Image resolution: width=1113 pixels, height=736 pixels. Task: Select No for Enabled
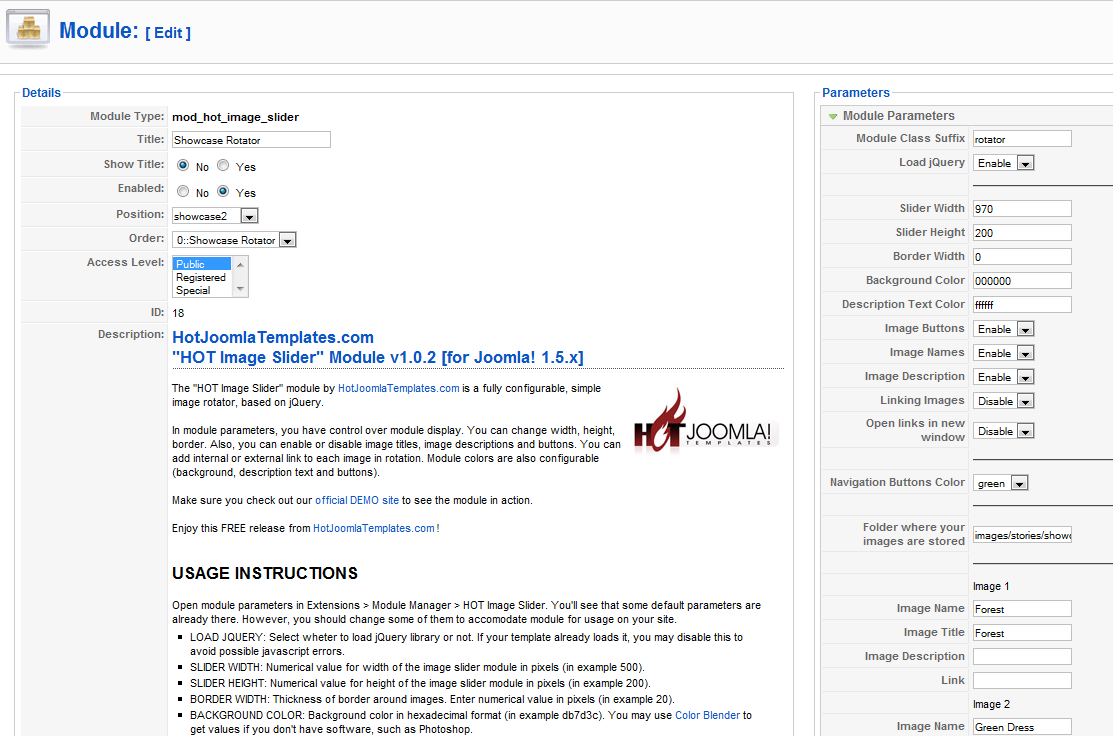click(x=183, y=191)
